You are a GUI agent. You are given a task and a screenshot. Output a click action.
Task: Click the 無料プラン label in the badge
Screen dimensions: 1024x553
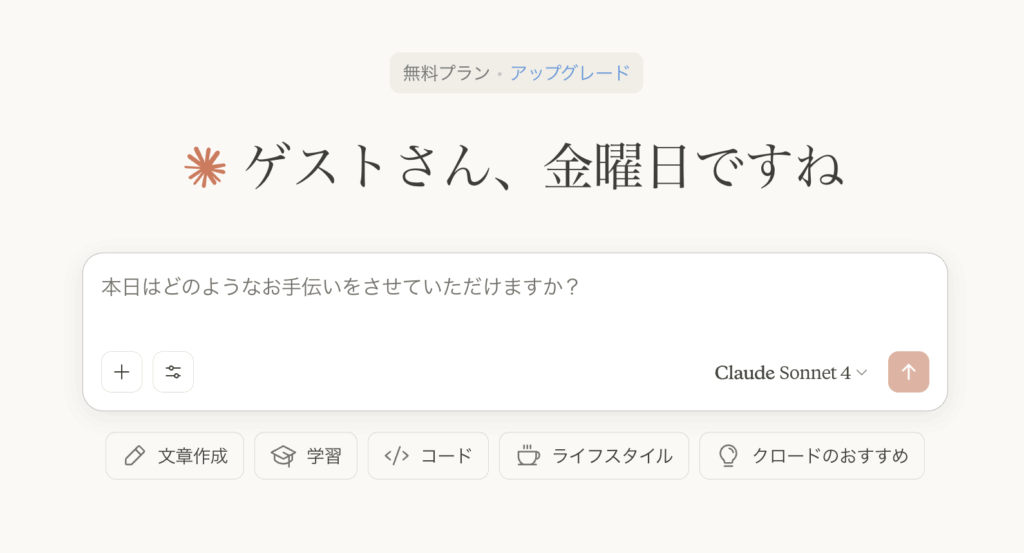tap(446, 72)
